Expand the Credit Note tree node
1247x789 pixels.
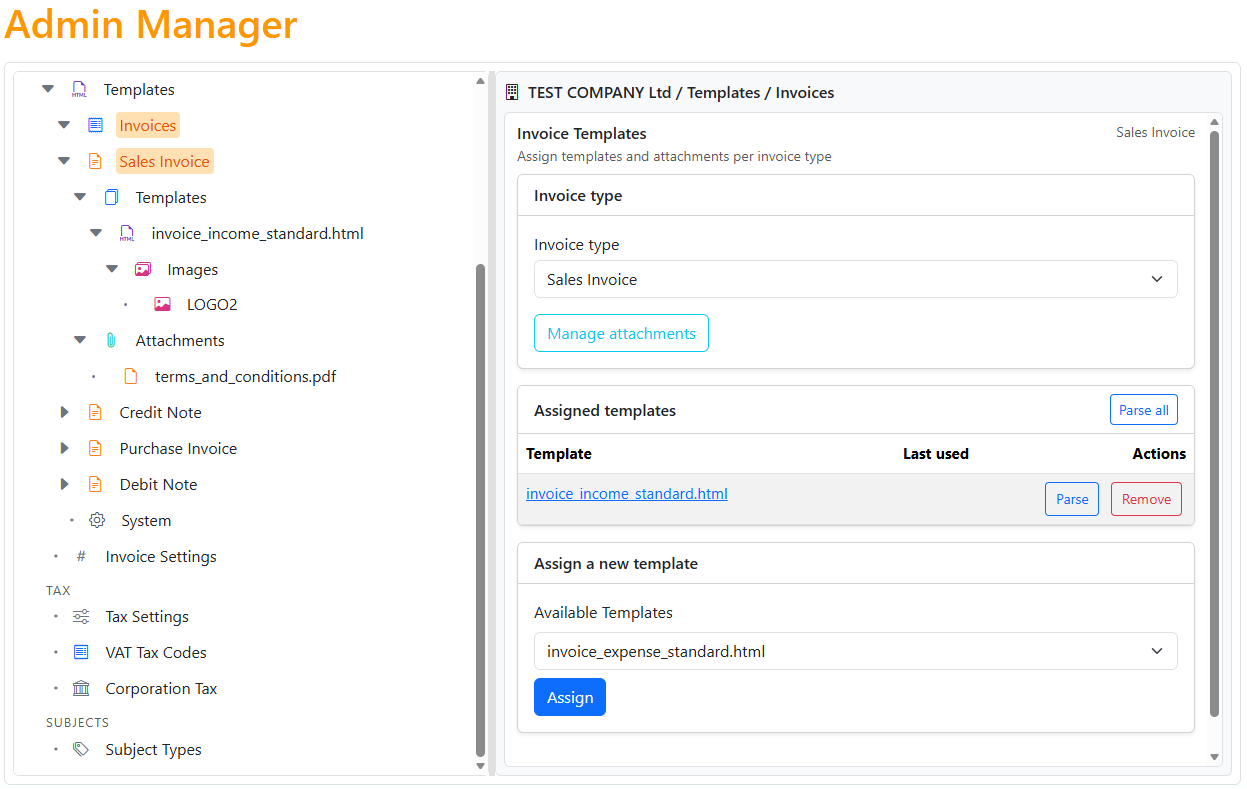(63, 412)
